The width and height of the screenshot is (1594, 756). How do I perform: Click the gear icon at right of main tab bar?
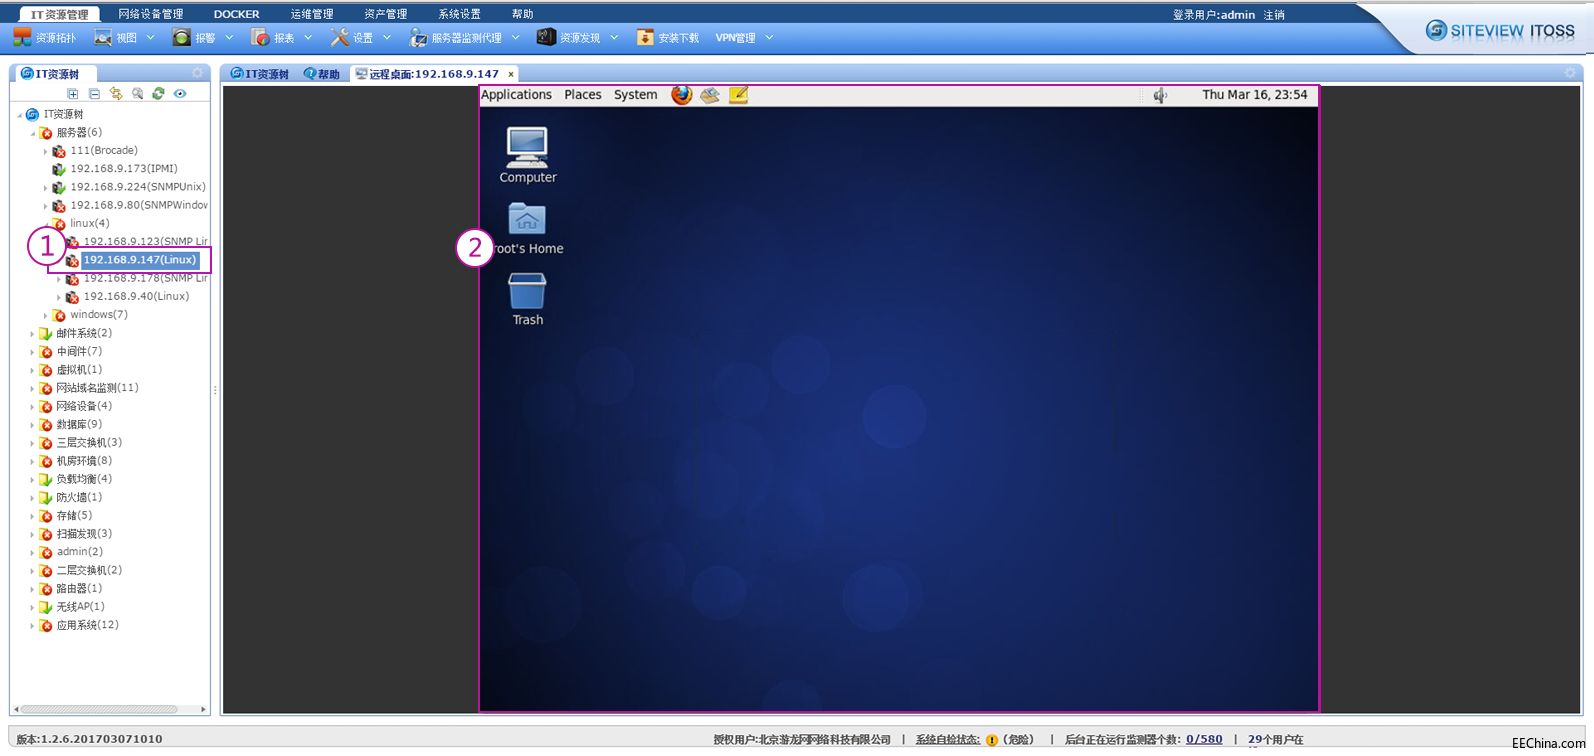point(1570,73)
